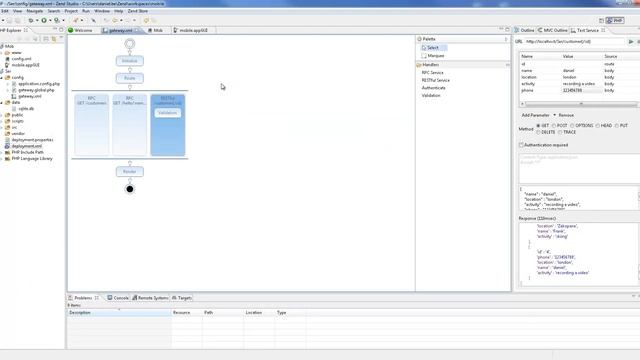Open the PHP perspective button
This screenshot has width=640, height=360.
(615, 20)
